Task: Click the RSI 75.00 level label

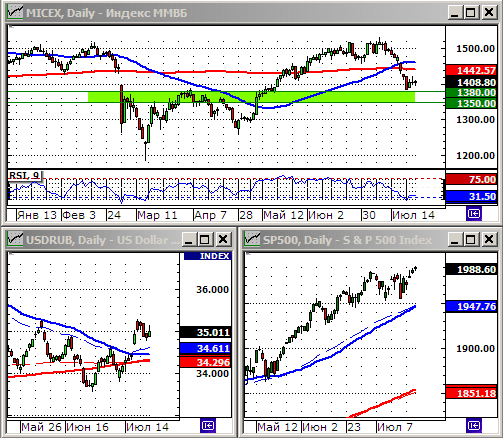Action: [472, 179]
